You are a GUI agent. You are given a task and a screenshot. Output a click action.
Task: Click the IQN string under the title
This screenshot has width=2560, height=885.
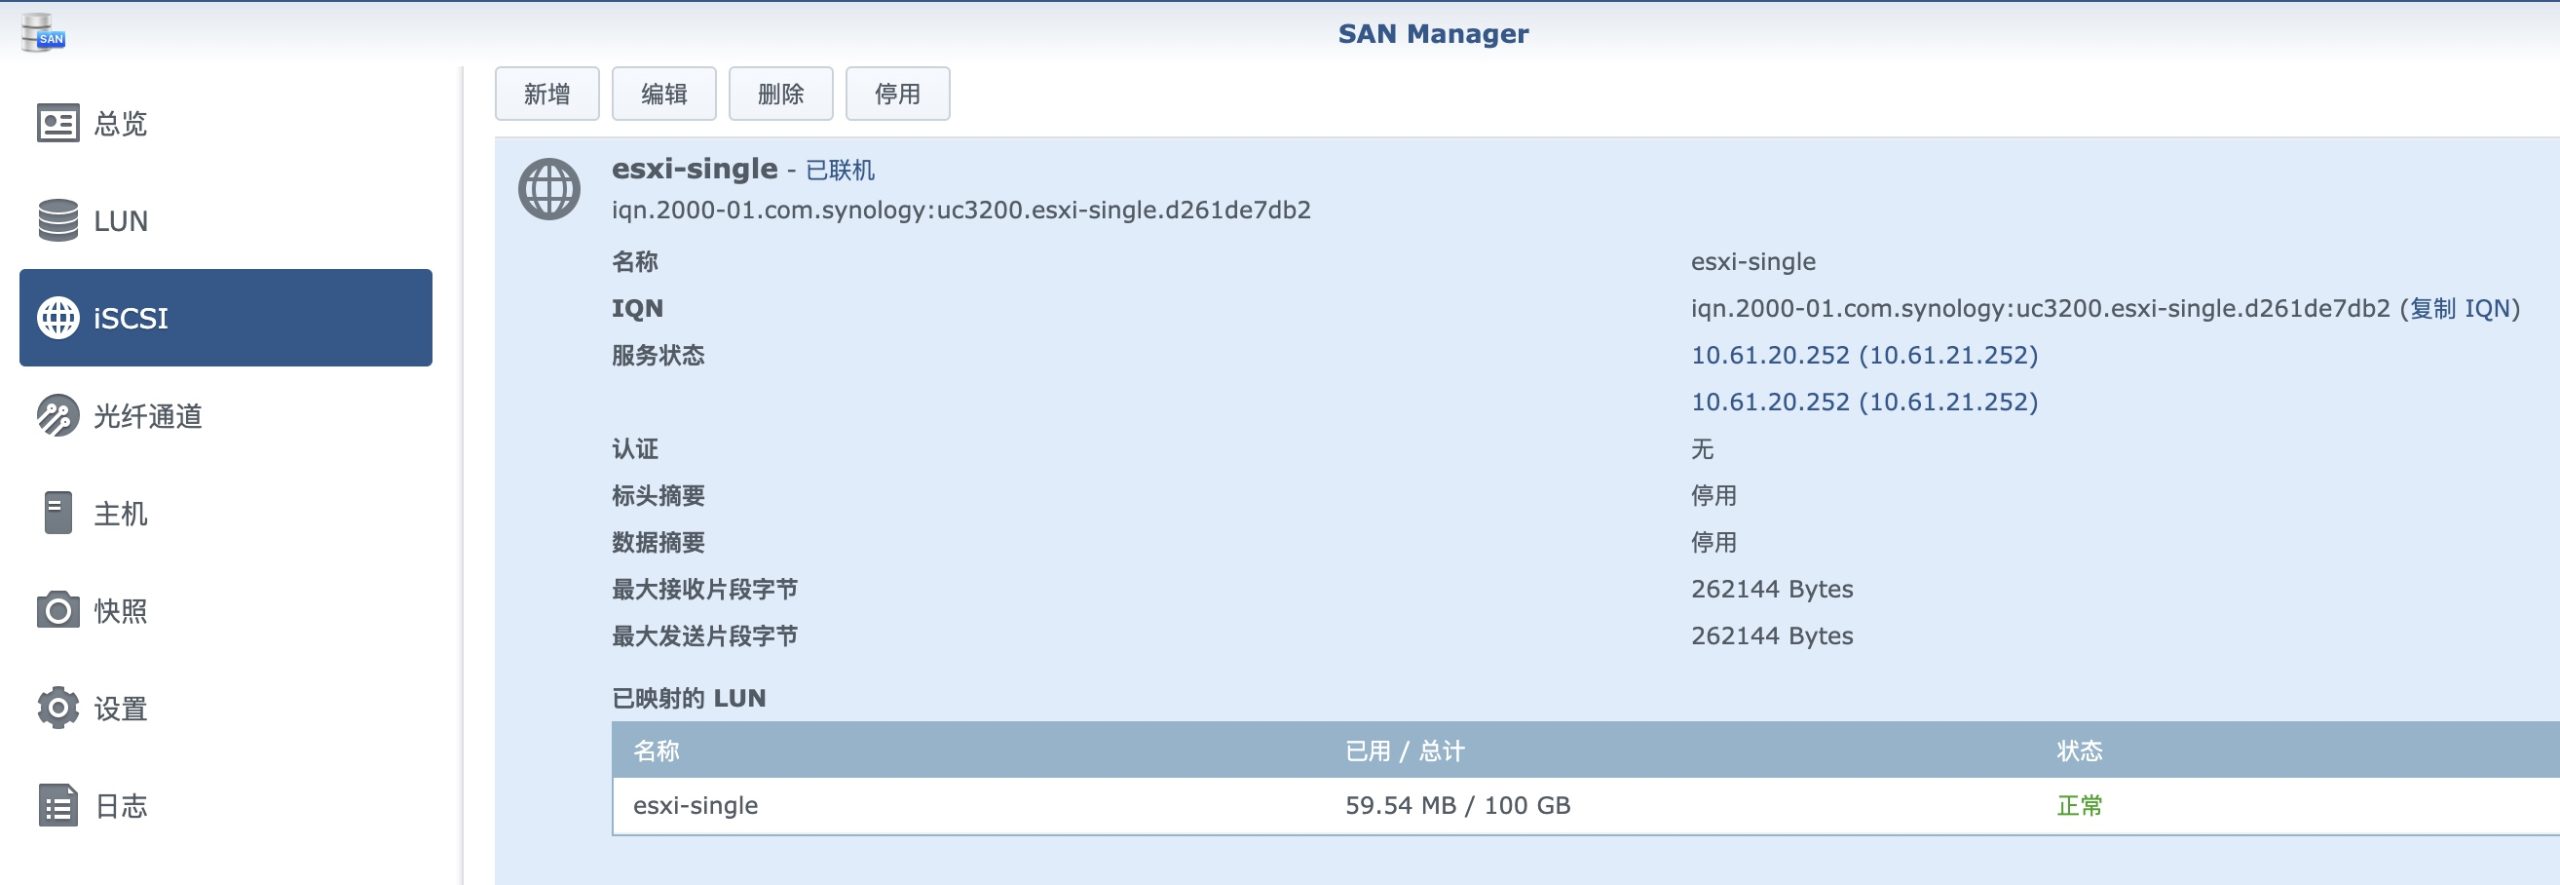point(961,210)
